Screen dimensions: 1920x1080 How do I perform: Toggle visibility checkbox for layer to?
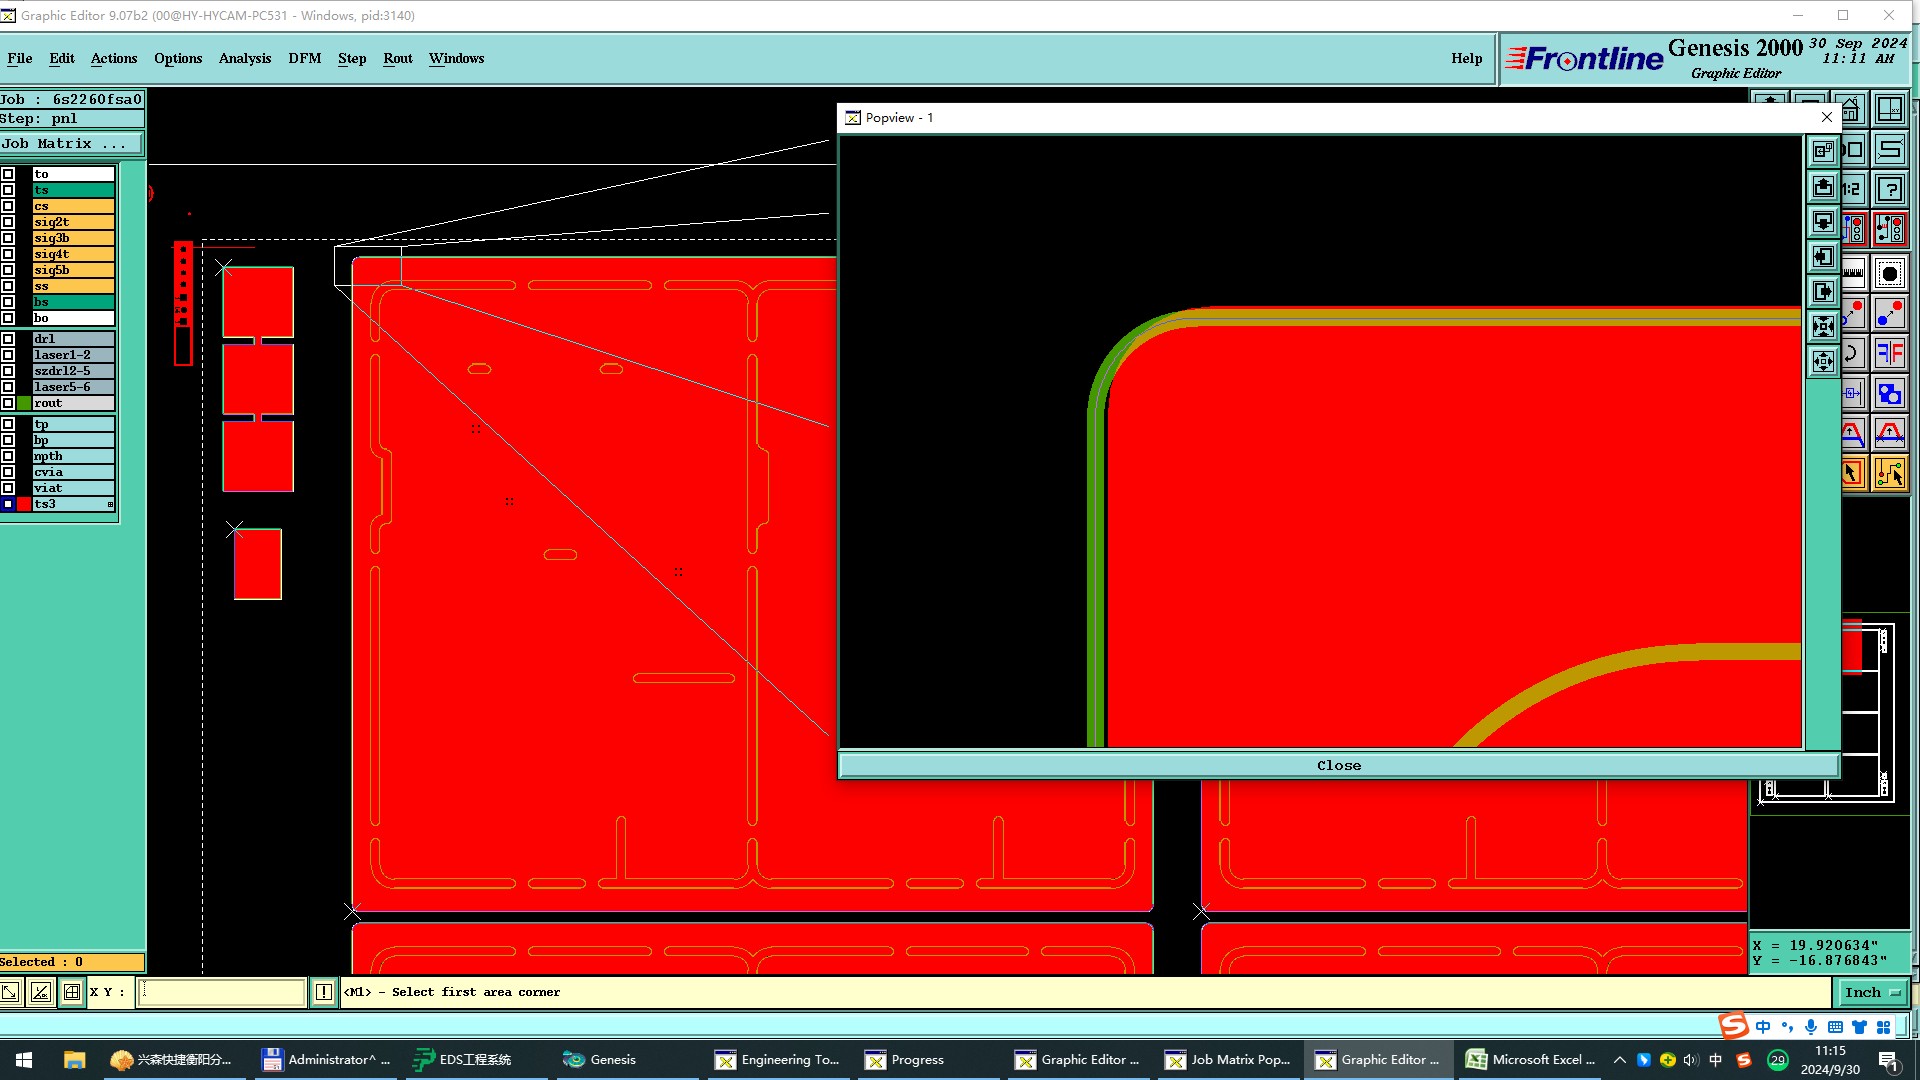pyautogui.click(x=8, y=174)
